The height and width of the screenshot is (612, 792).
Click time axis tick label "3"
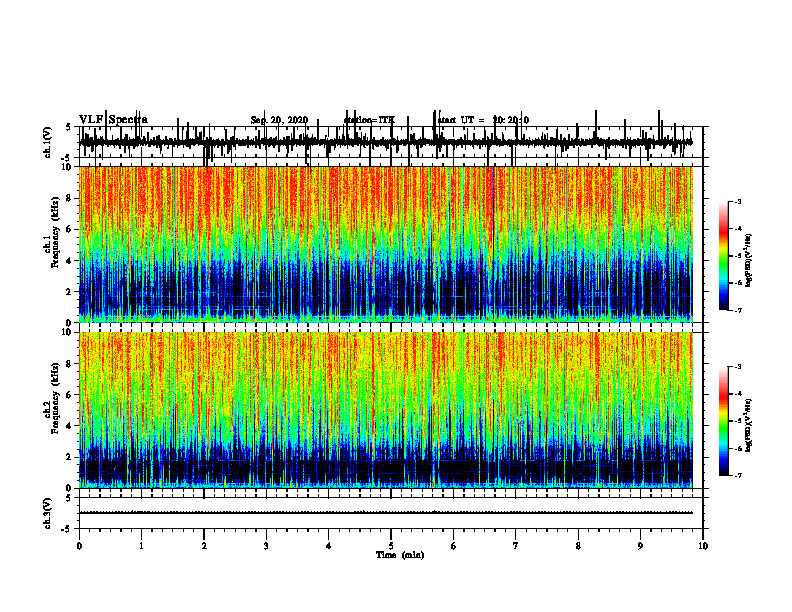(x=266, y=546)
